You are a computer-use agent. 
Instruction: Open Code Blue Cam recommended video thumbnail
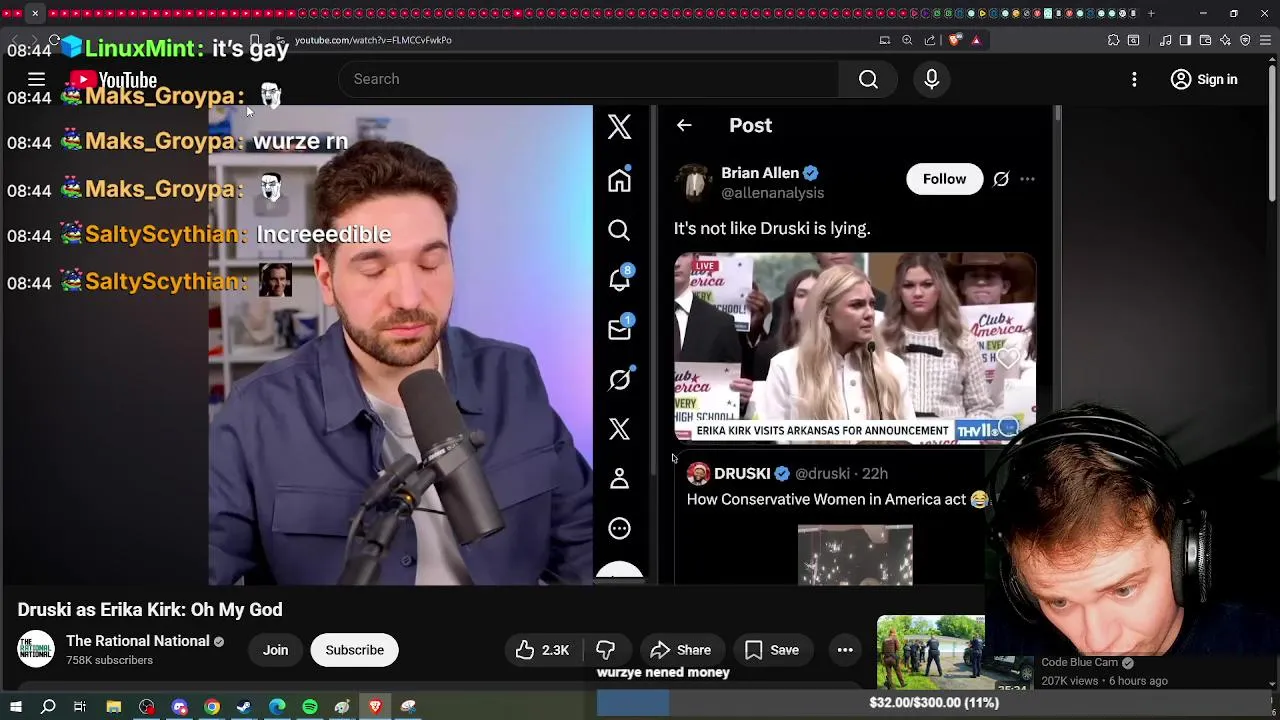coord(931,652)
